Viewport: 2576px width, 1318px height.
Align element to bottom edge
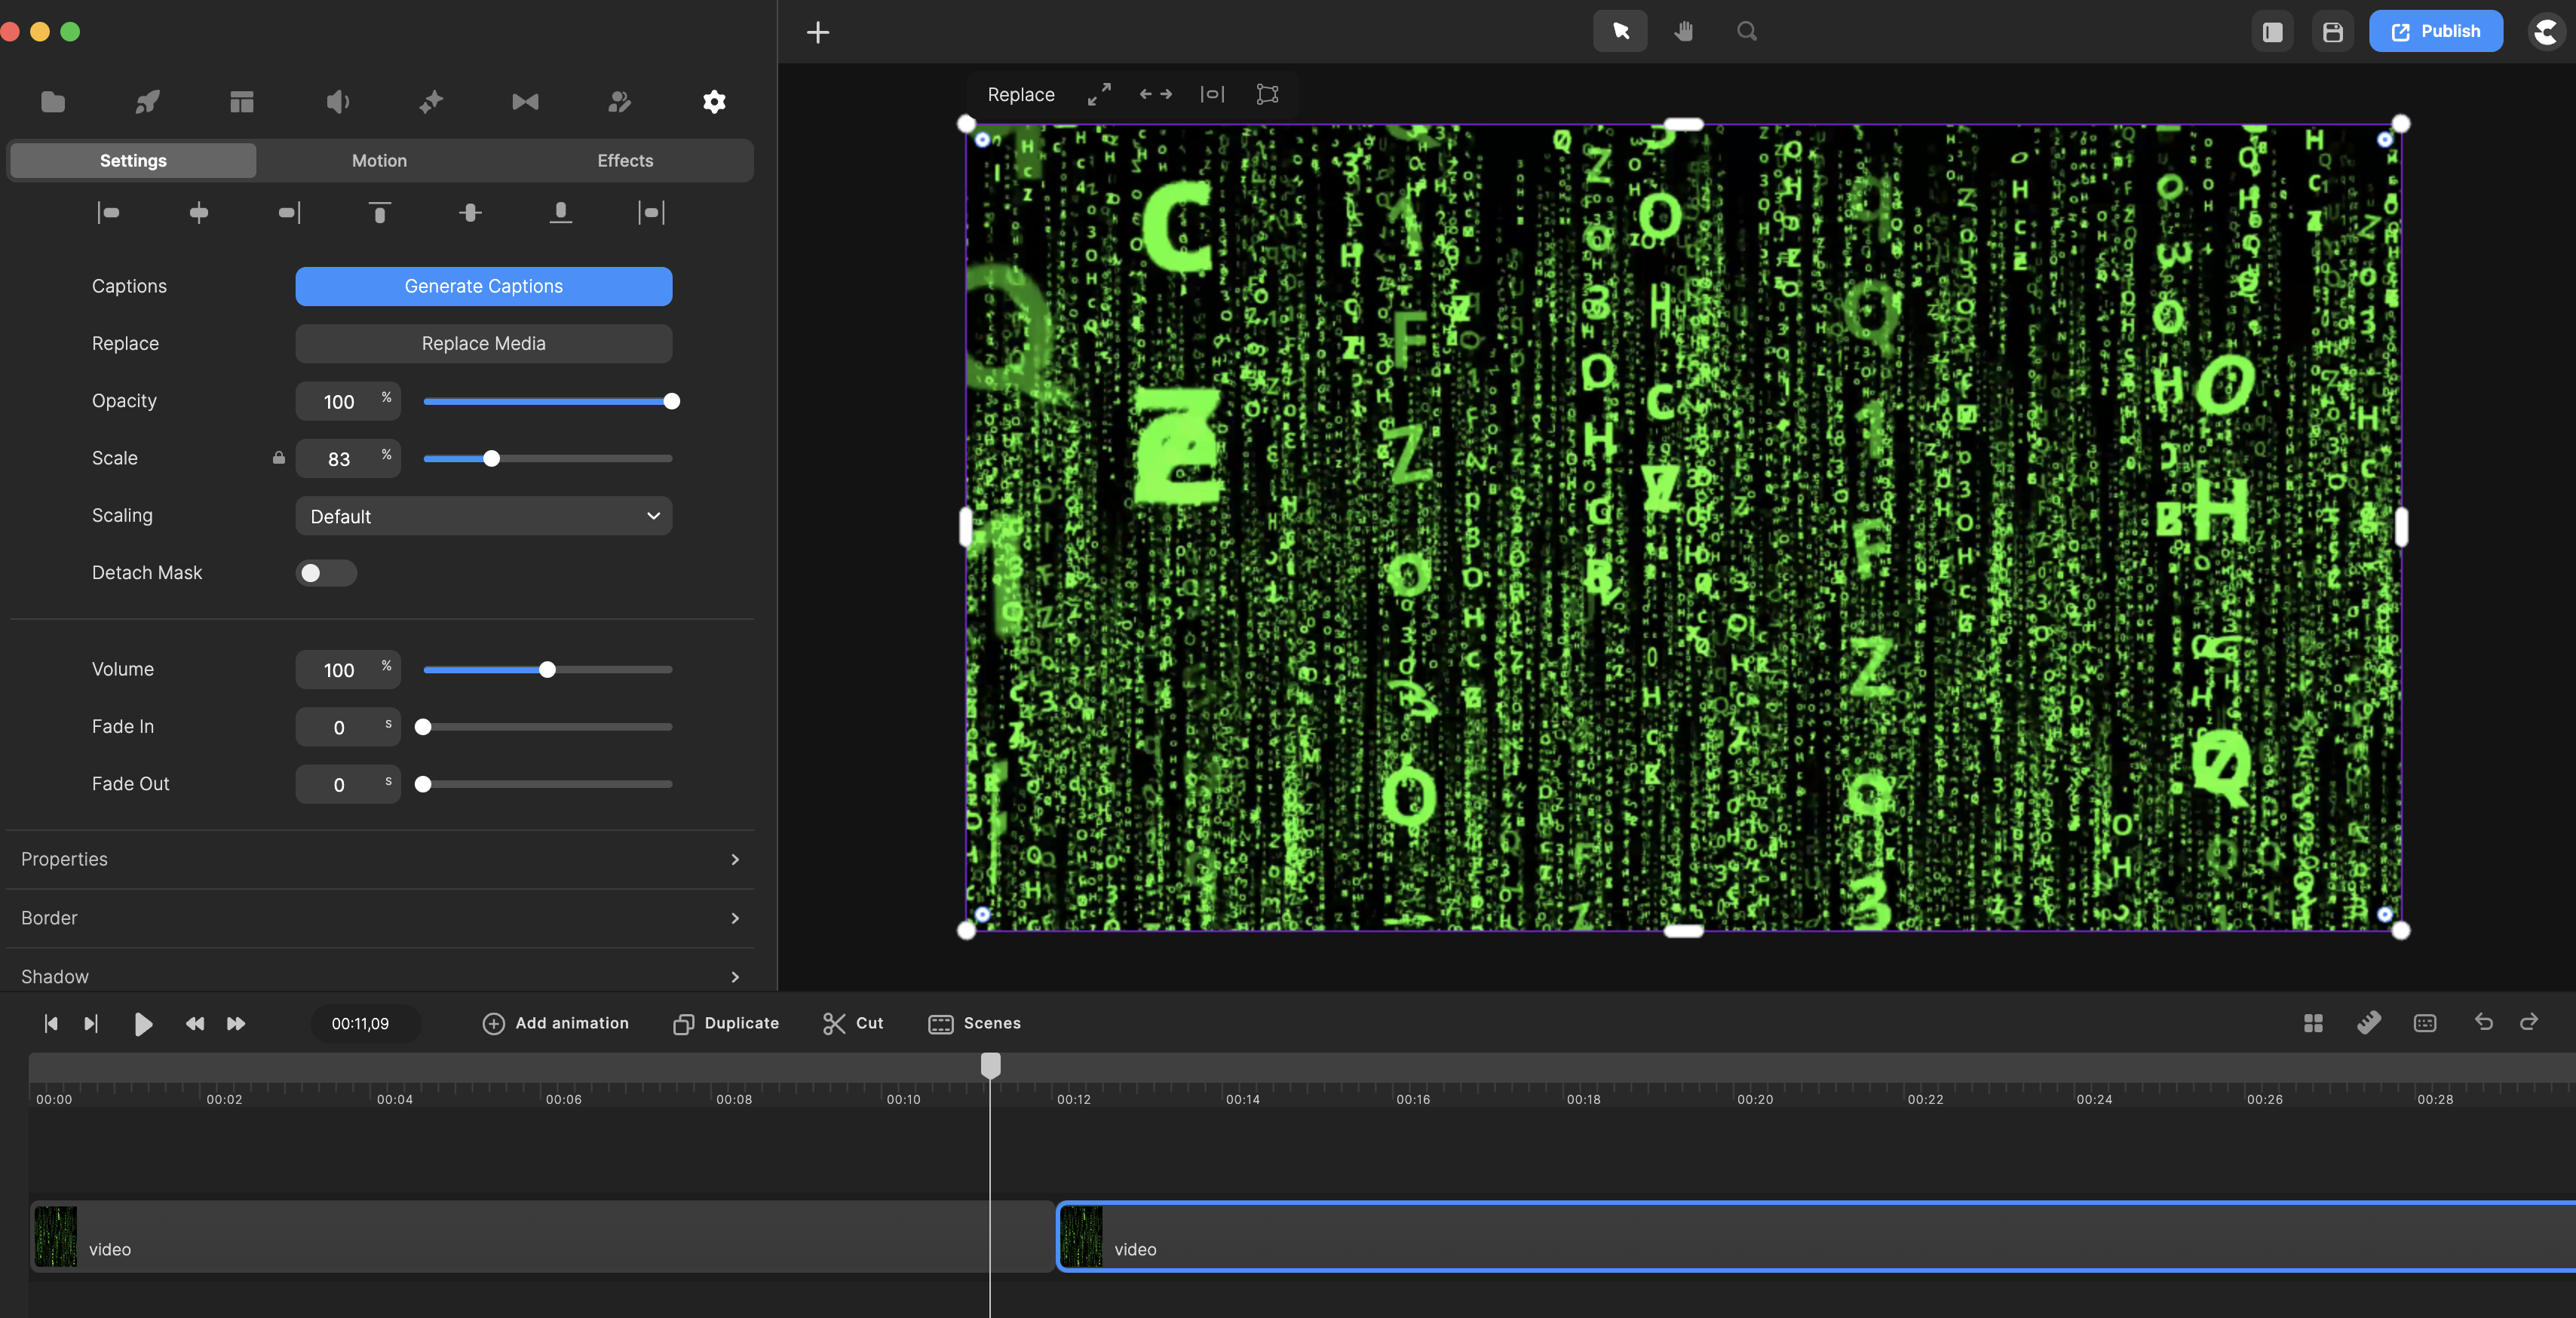pos(561,212)
